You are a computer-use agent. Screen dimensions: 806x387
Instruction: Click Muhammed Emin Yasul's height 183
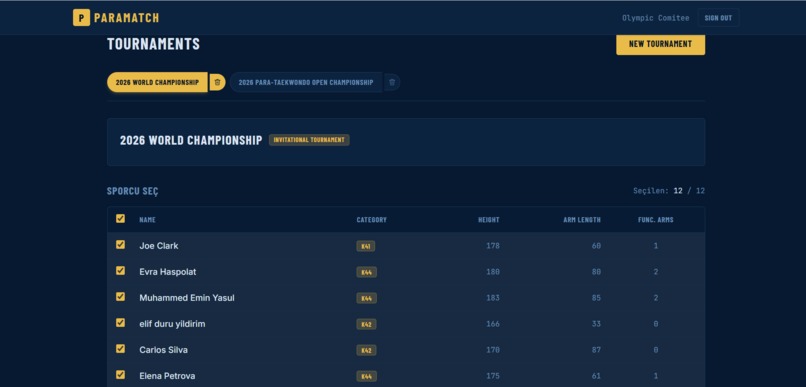pyautogui.click(x=493, y=298)
